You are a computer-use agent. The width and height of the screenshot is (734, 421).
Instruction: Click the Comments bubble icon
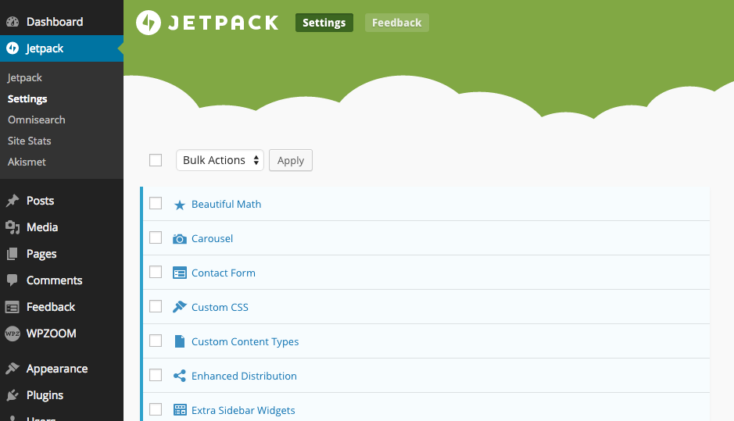click(13, 280)
